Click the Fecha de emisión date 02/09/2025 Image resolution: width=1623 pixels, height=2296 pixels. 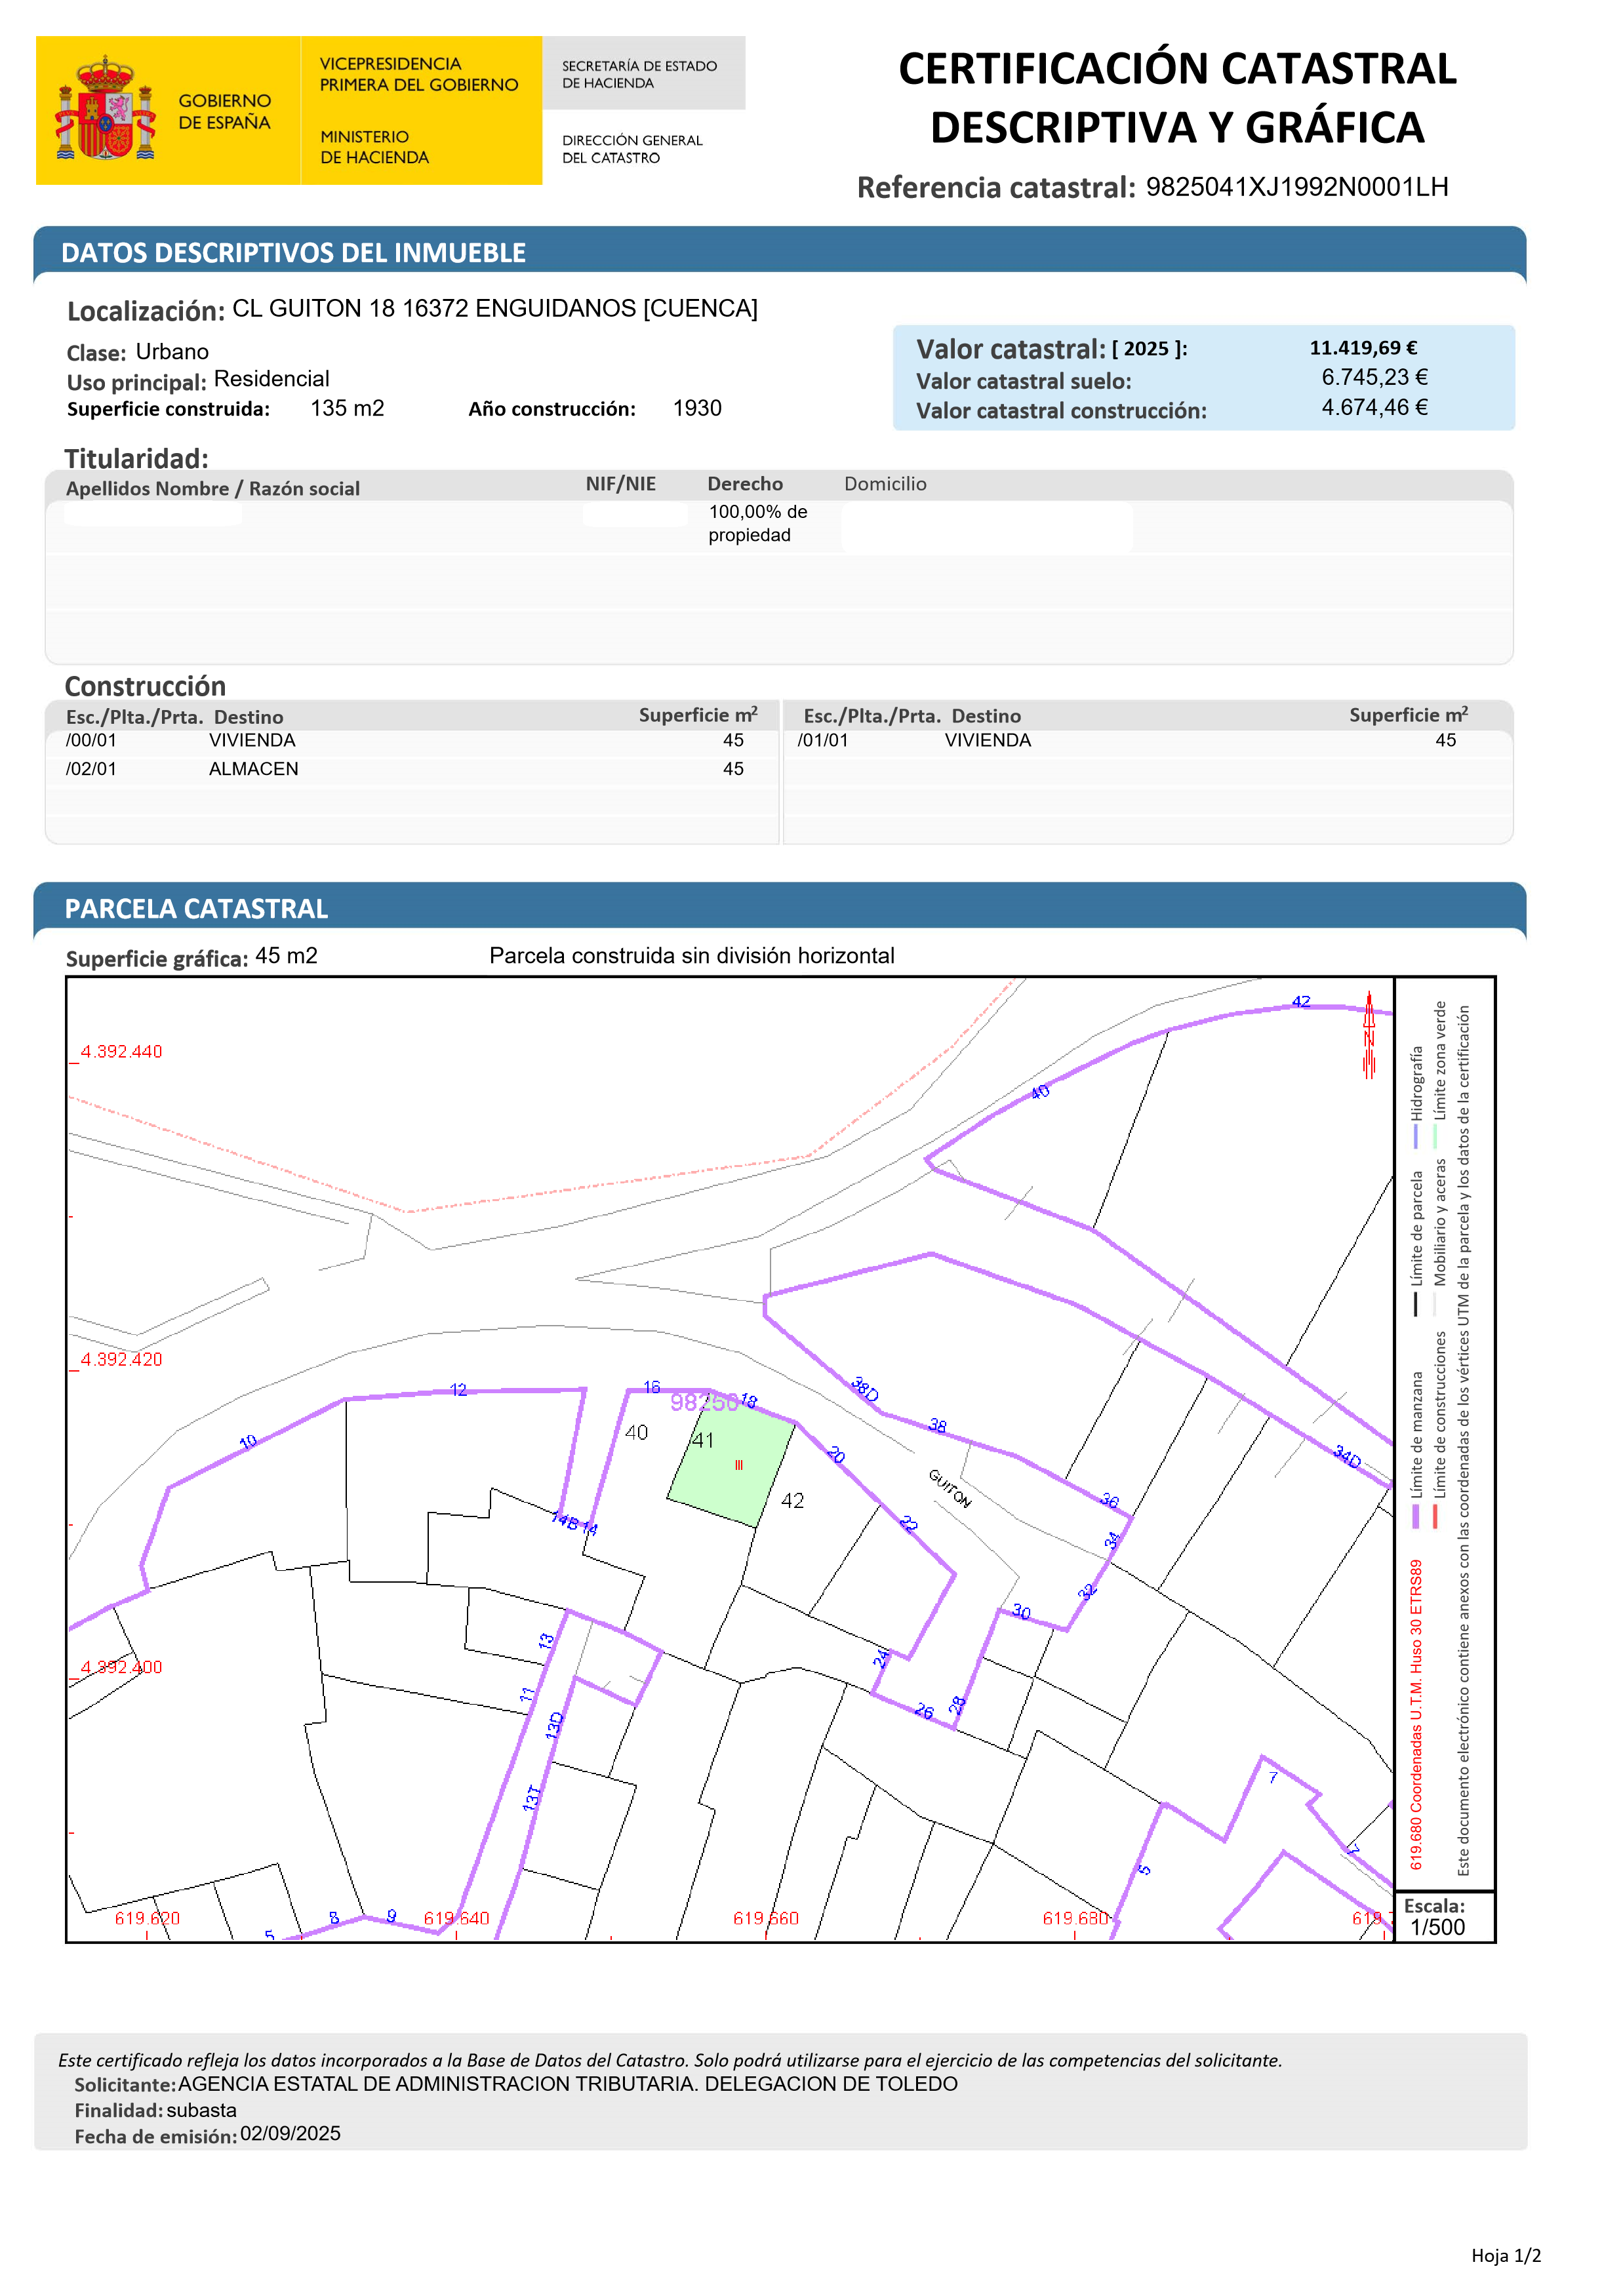pos(290,2134)
